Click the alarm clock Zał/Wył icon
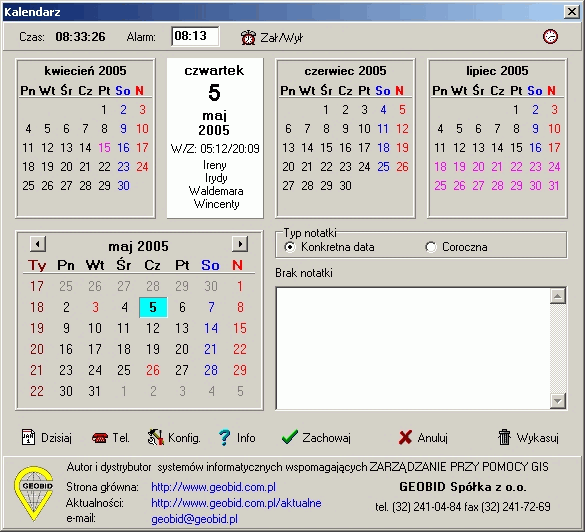 click(248, 37)
